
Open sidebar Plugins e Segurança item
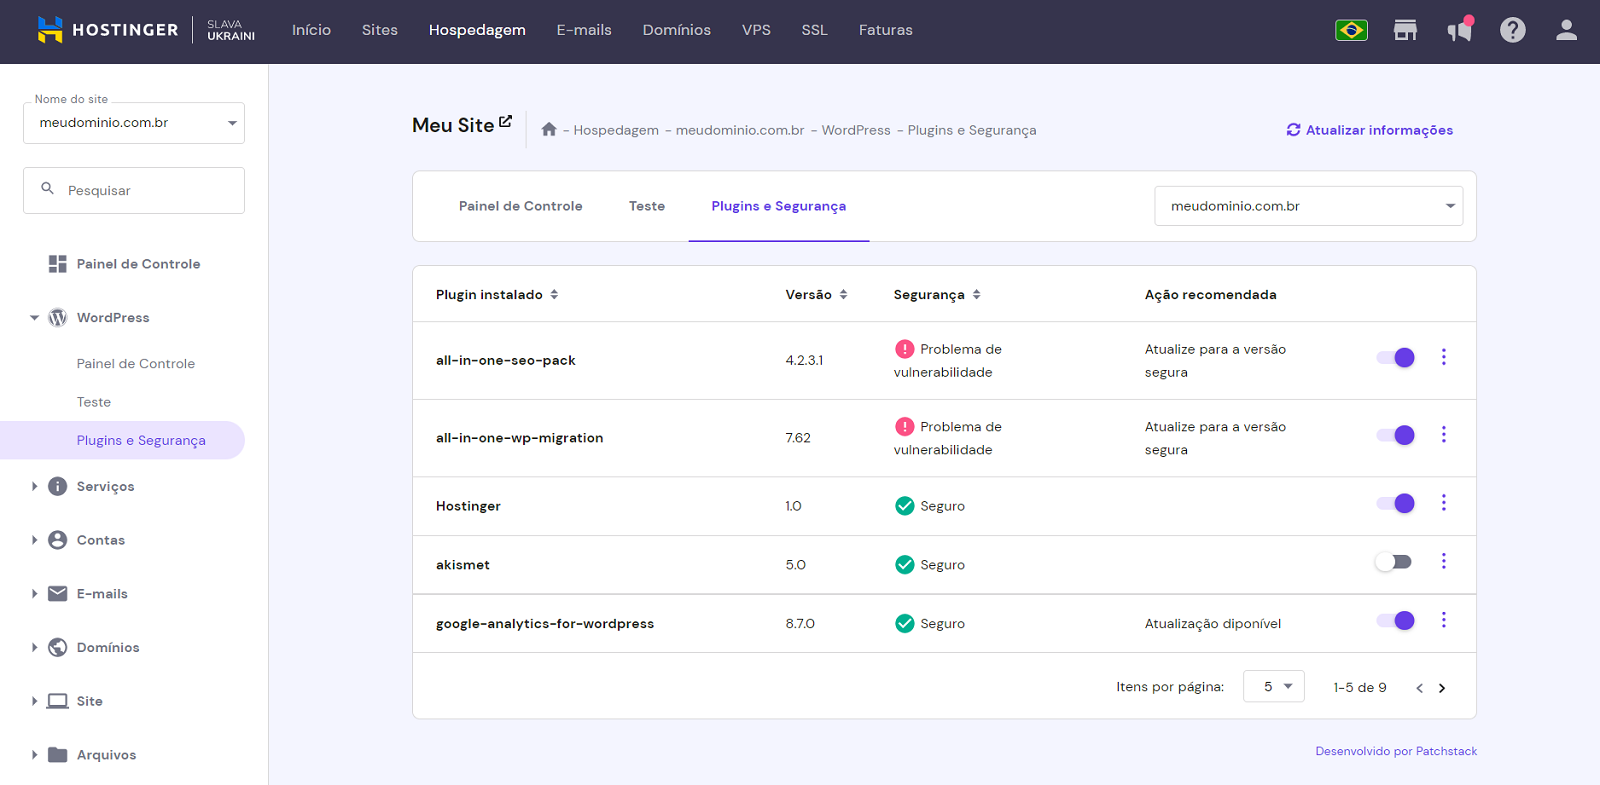tap(122, 440)
